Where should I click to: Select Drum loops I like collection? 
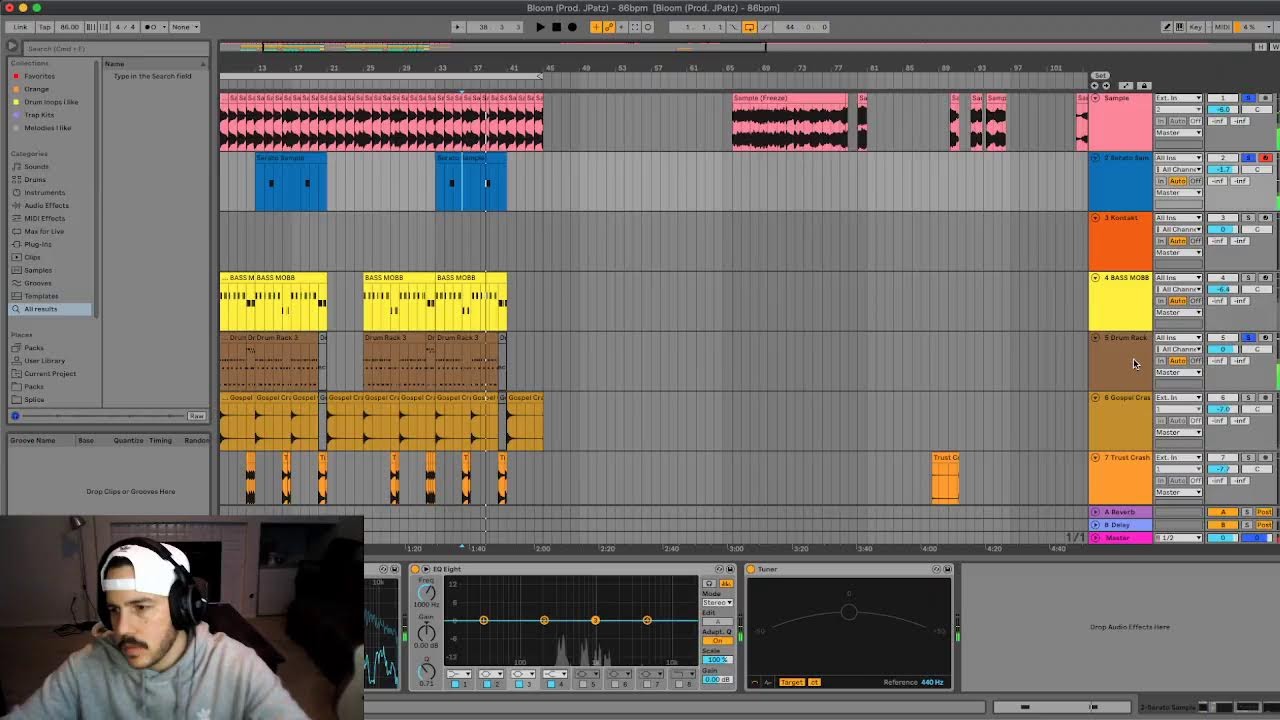(x=51, y=102)
